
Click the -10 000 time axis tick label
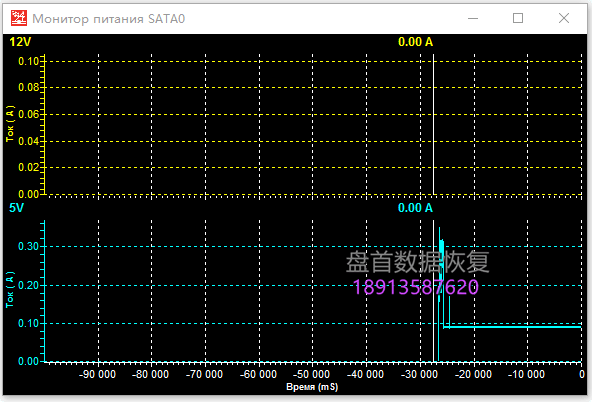[526, 374]
